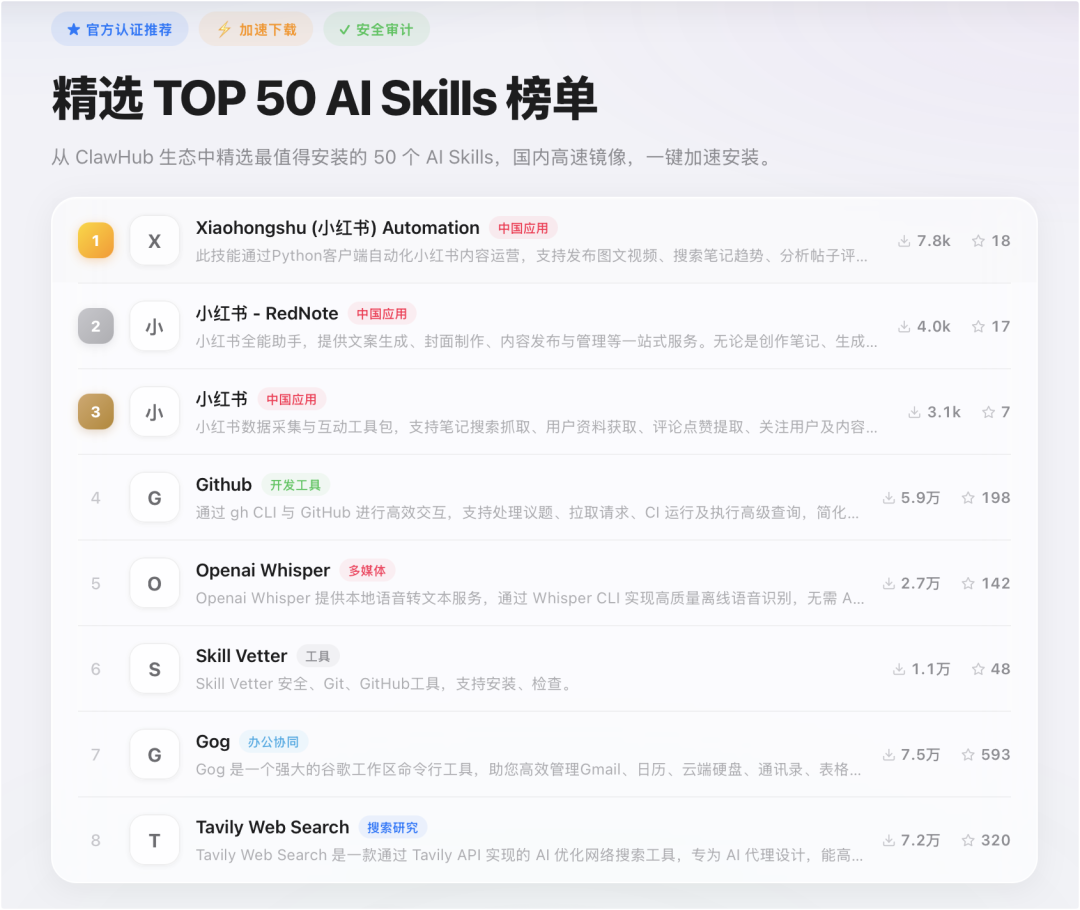The image size is (1080, 910).
Task: Click the Github skill letter icon
Action: coord(154,497)
